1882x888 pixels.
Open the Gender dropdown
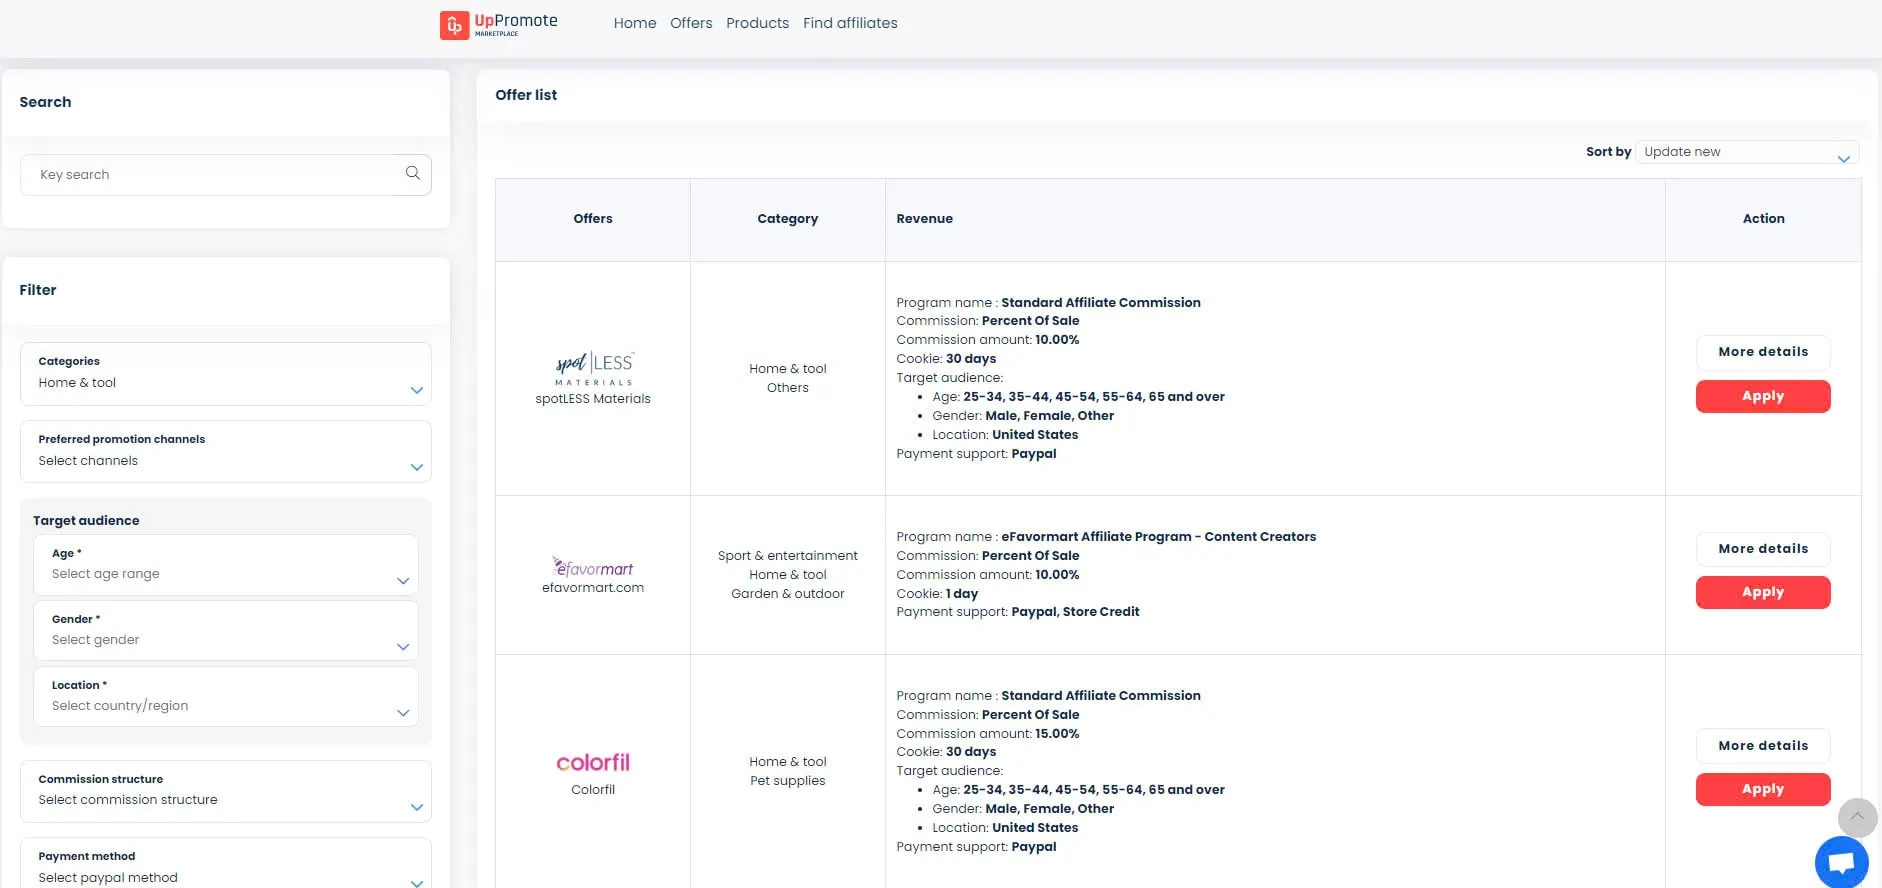(226, 631)
